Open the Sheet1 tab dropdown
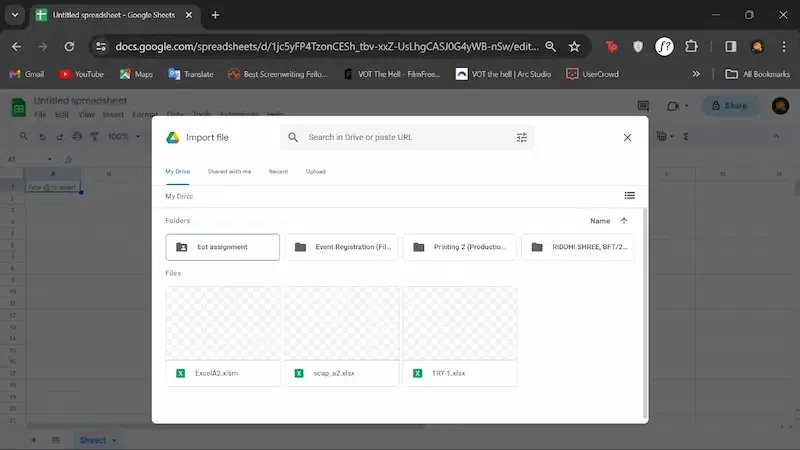This screenshot has height=450, width=800. [114, 440]
